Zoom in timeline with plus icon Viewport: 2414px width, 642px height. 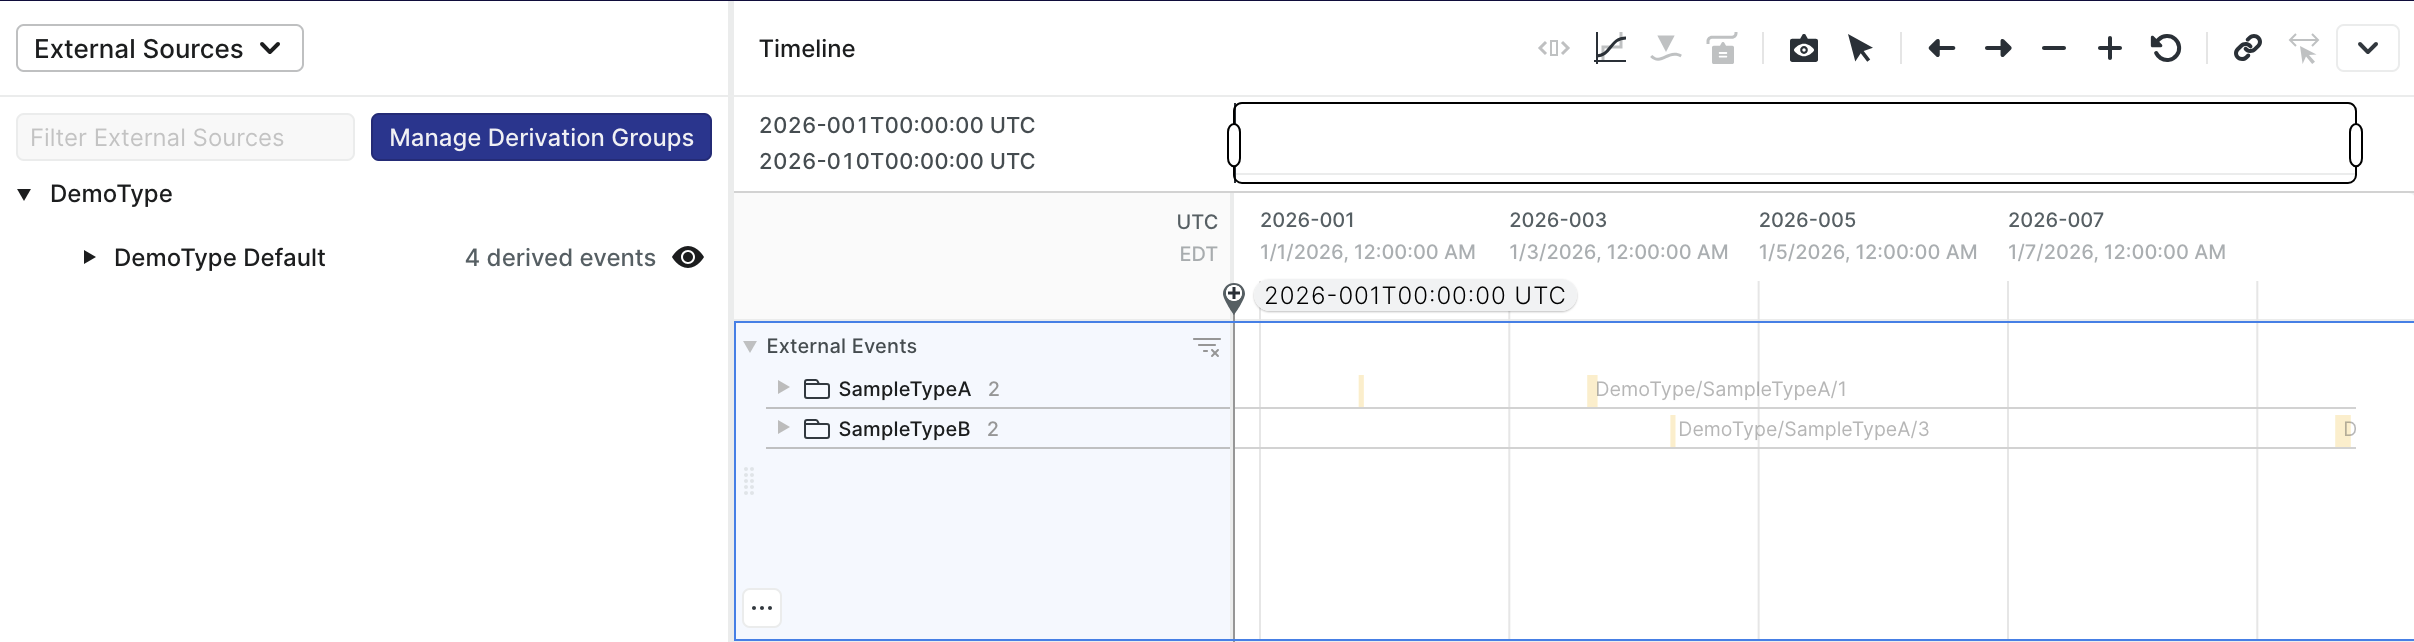pyautogui.click(x=2110, y=49)
